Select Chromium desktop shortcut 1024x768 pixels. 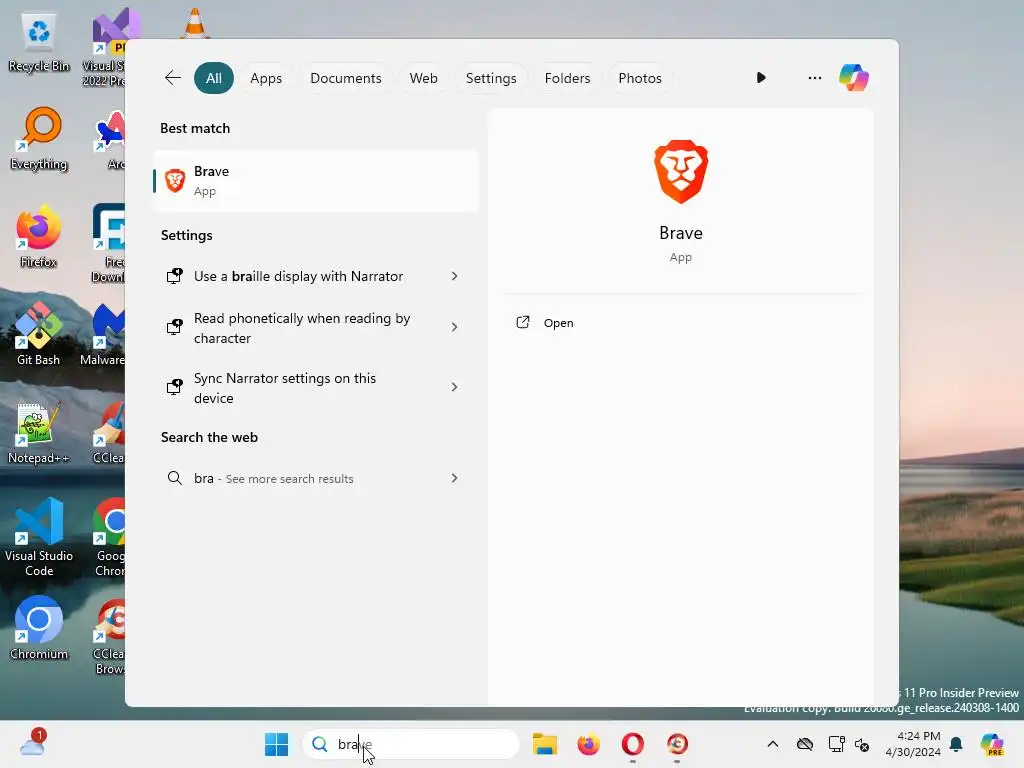39,629
